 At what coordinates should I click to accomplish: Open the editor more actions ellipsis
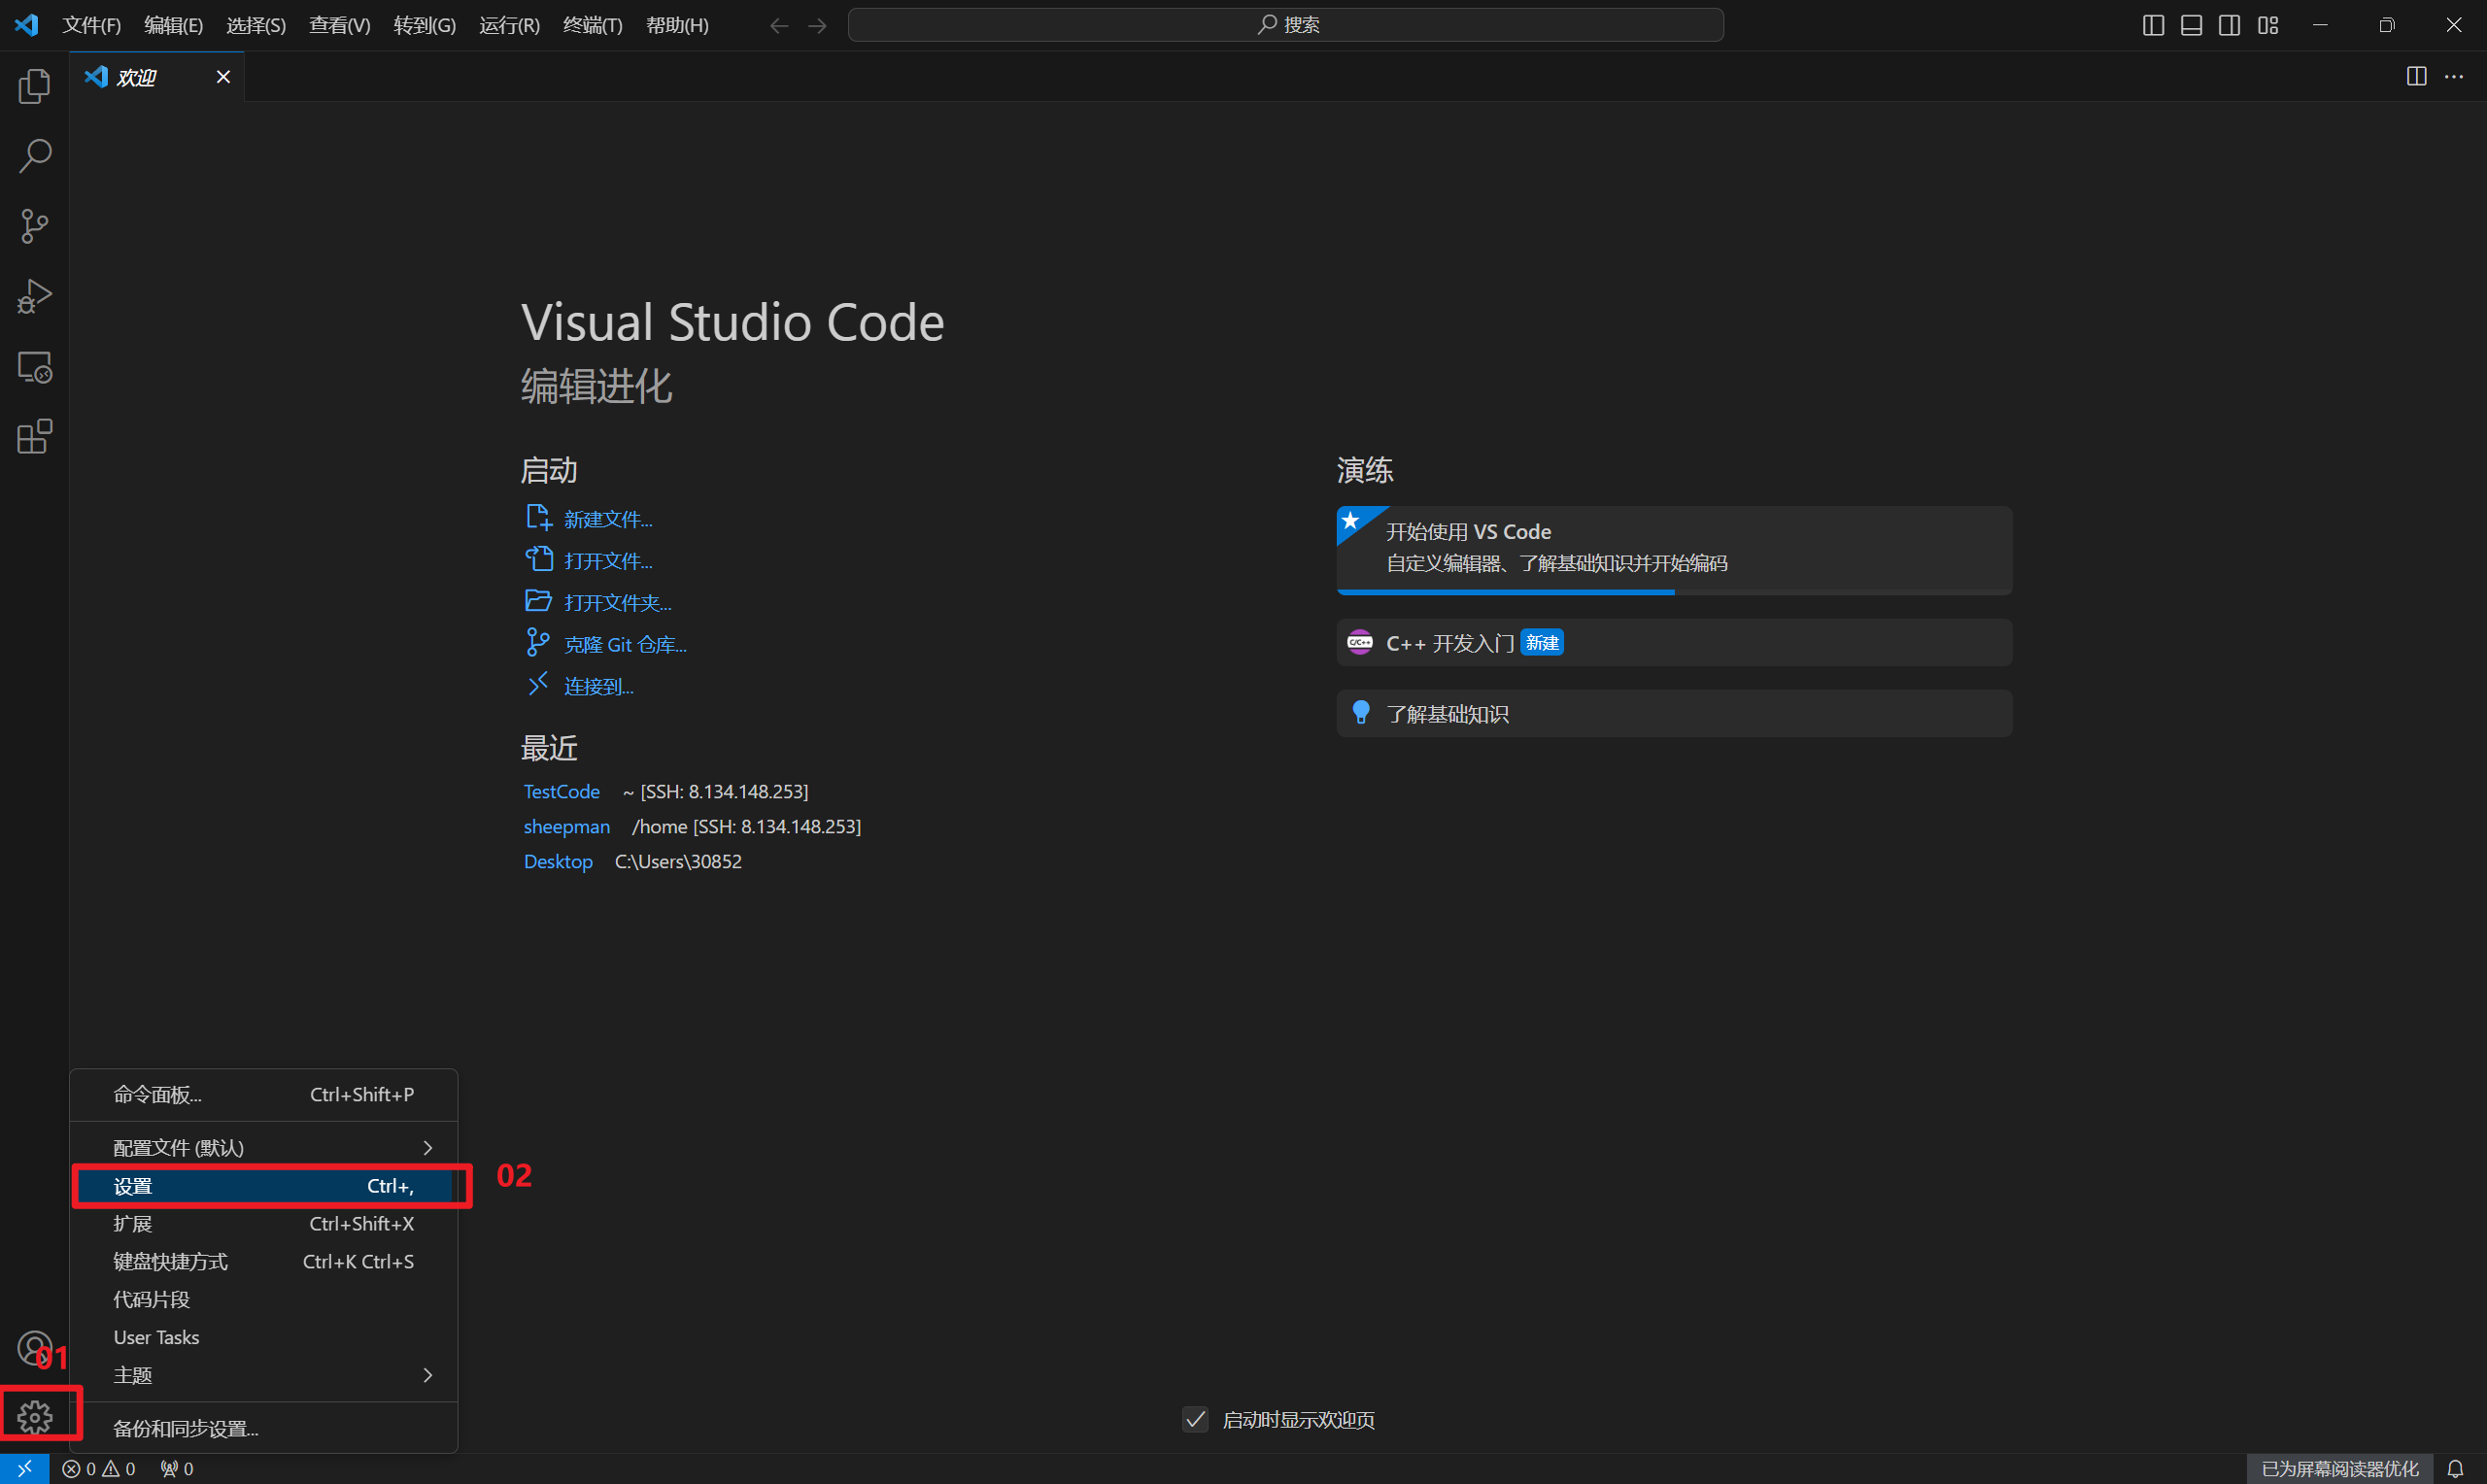click(x=2454, y=77)
